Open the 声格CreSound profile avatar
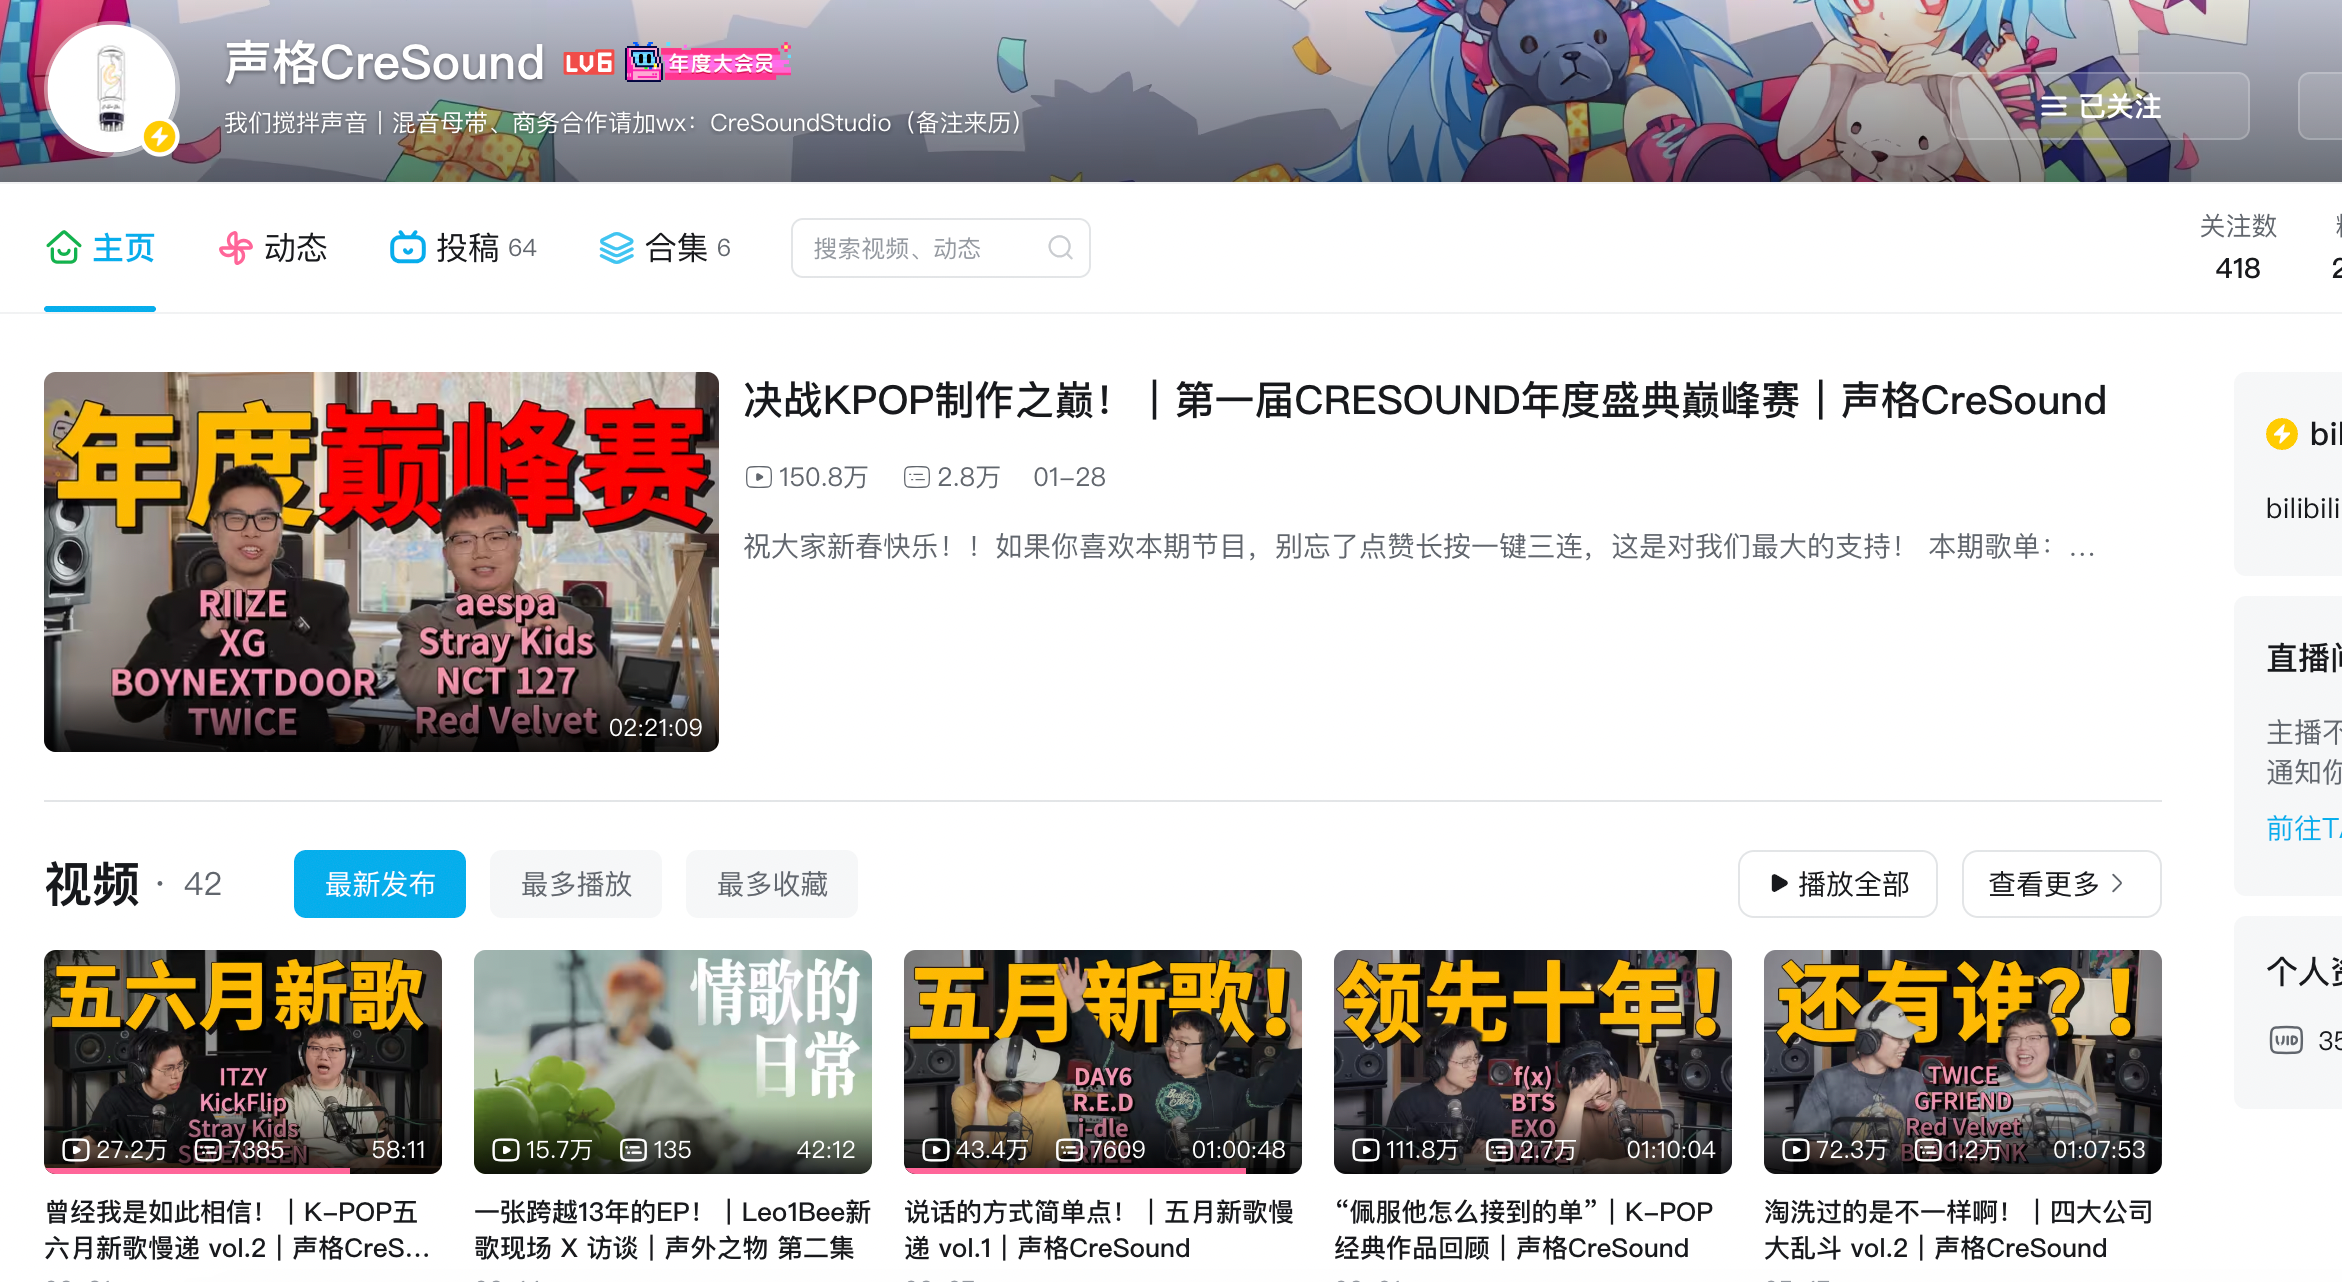This screenshot has height=1282, width=2342. click(112, 88)
